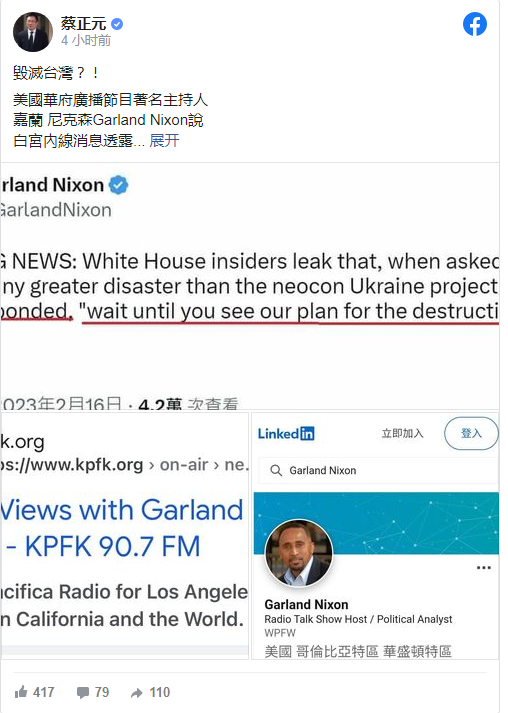This screenshot has height=713, width=508.
Task: Click the Garland Nixon search field
Action: point(378,470)
